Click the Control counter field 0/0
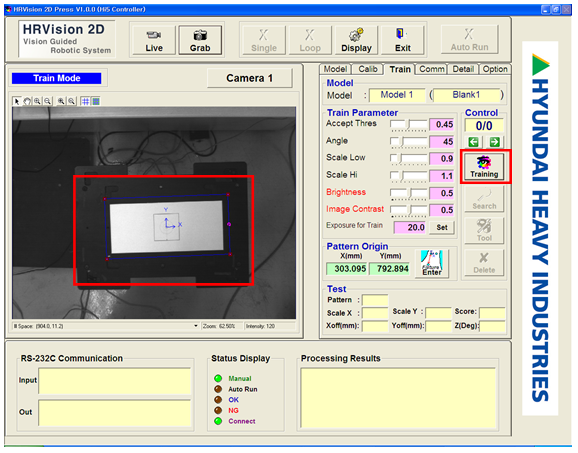Image resolution: width=578 pixels, height=453 pixels. point(484,126)
